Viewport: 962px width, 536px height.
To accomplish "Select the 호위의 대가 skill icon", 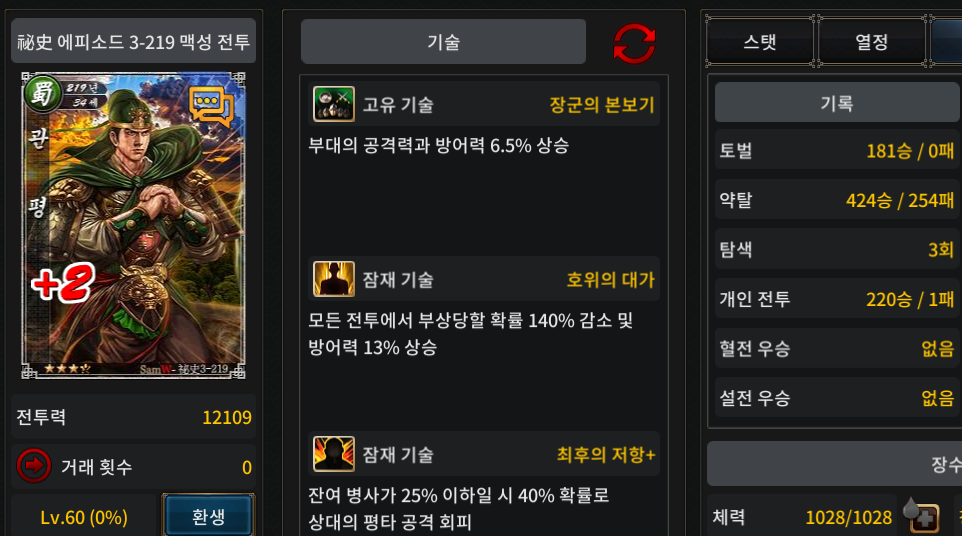I will [334, 279].
